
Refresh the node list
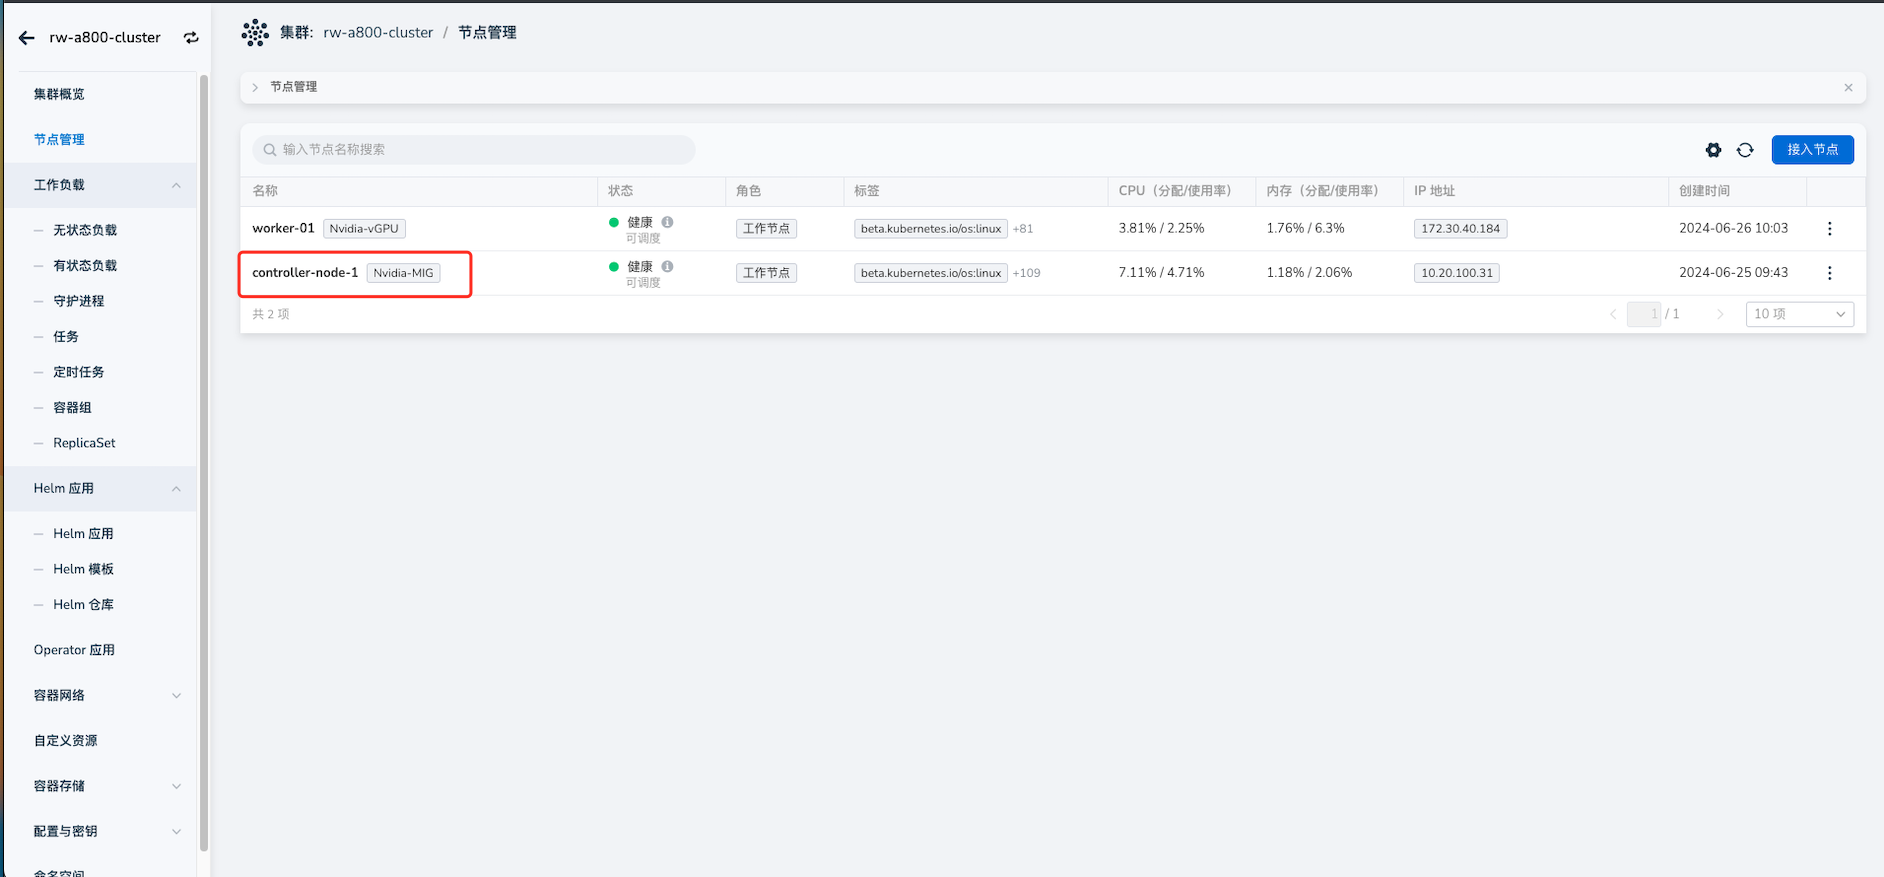(1745, 150)
